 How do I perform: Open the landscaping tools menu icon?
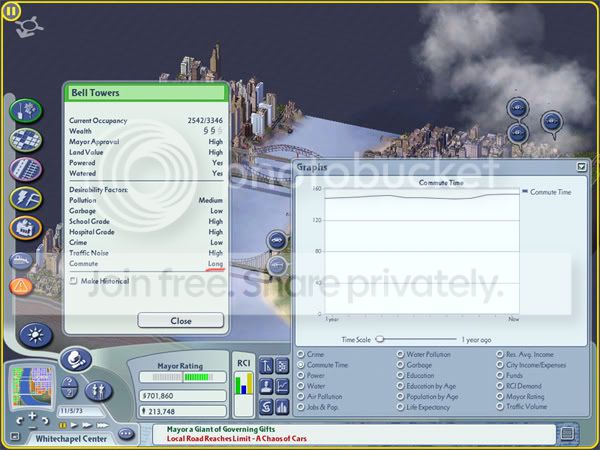point(26,111)
